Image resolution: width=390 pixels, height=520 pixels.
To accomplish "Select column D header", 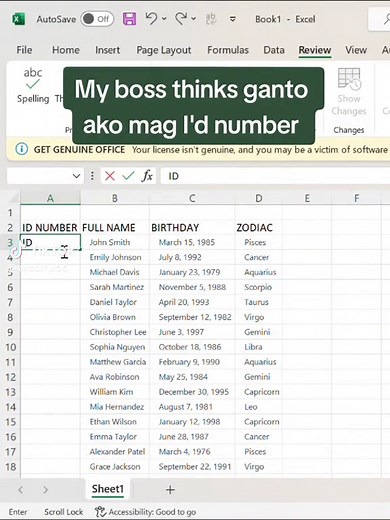I will (x=259, y=198).
